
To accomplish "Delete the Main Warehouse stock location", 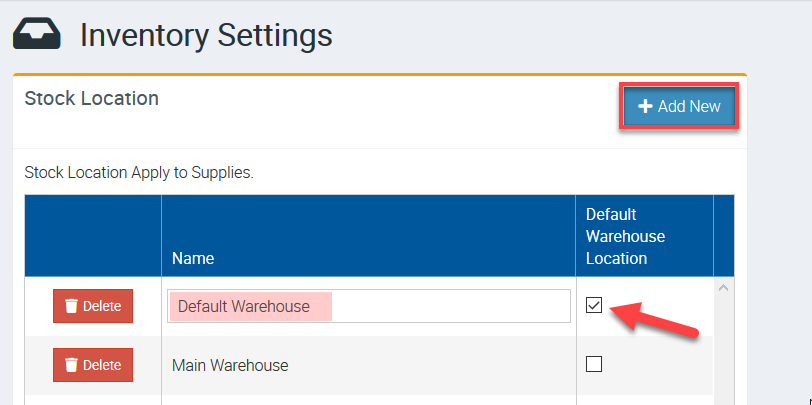I will coord(93,365).
